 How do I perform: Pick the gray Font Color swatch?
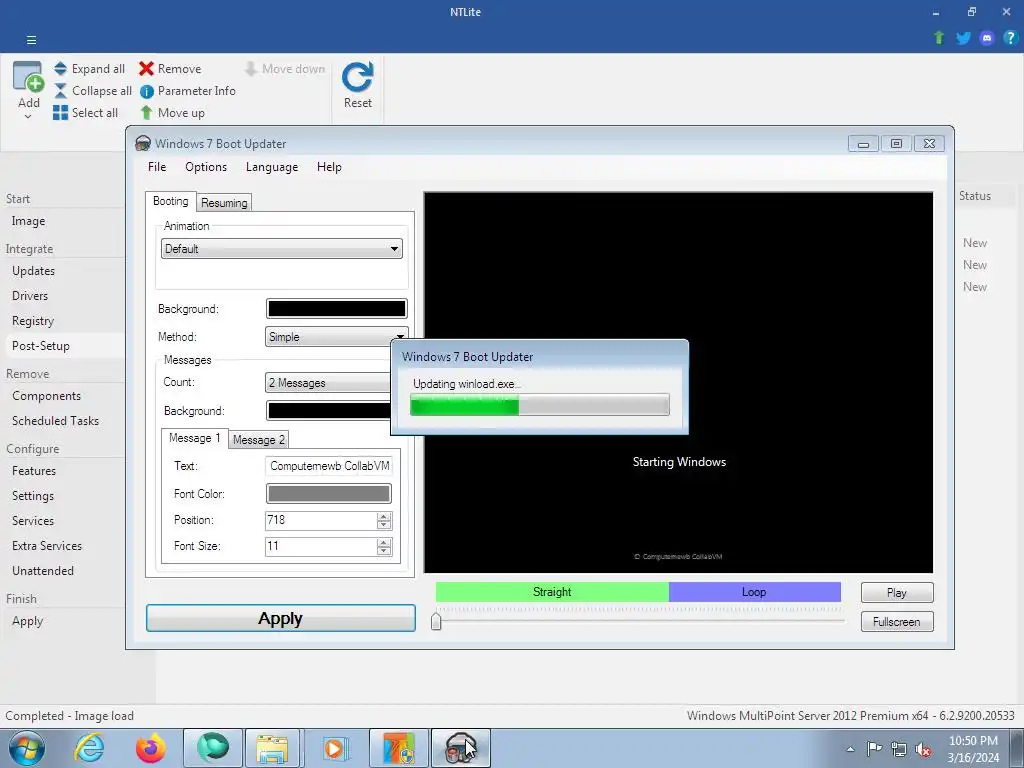tap(328, 494)
